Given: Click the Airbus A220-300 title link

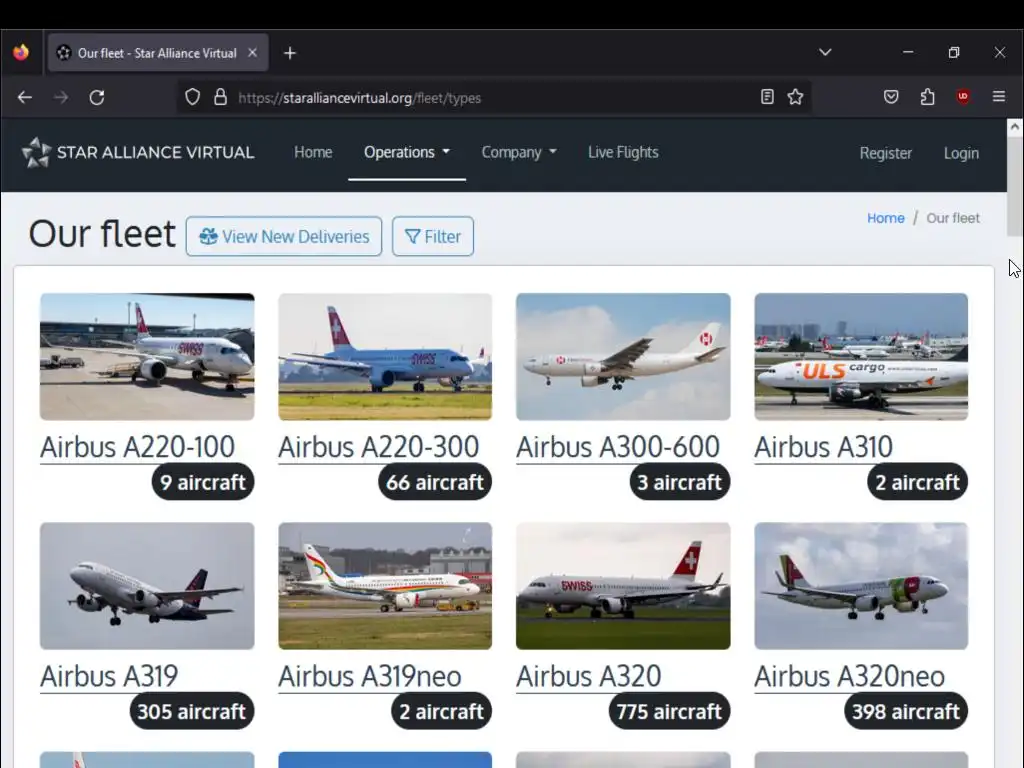Looking at the screenshot, I should [x=379, y=447].
